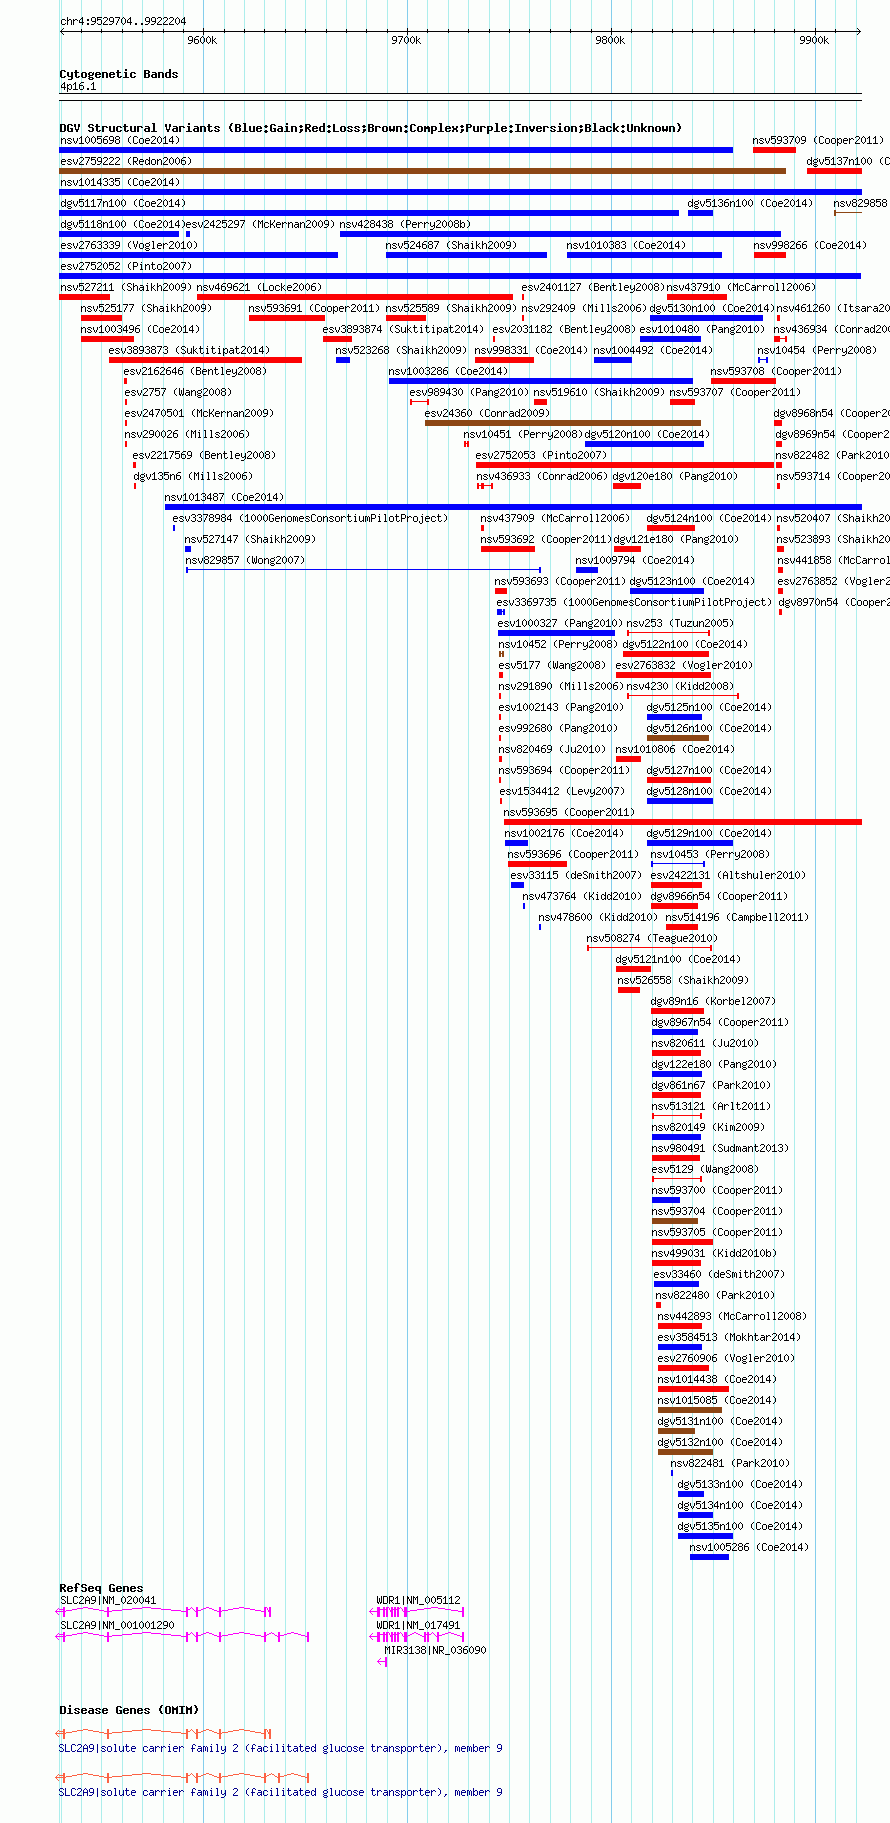890x1823 pixels.
Task: Open nsv508274 (Teague2010) variant
Action: point(652,938)
